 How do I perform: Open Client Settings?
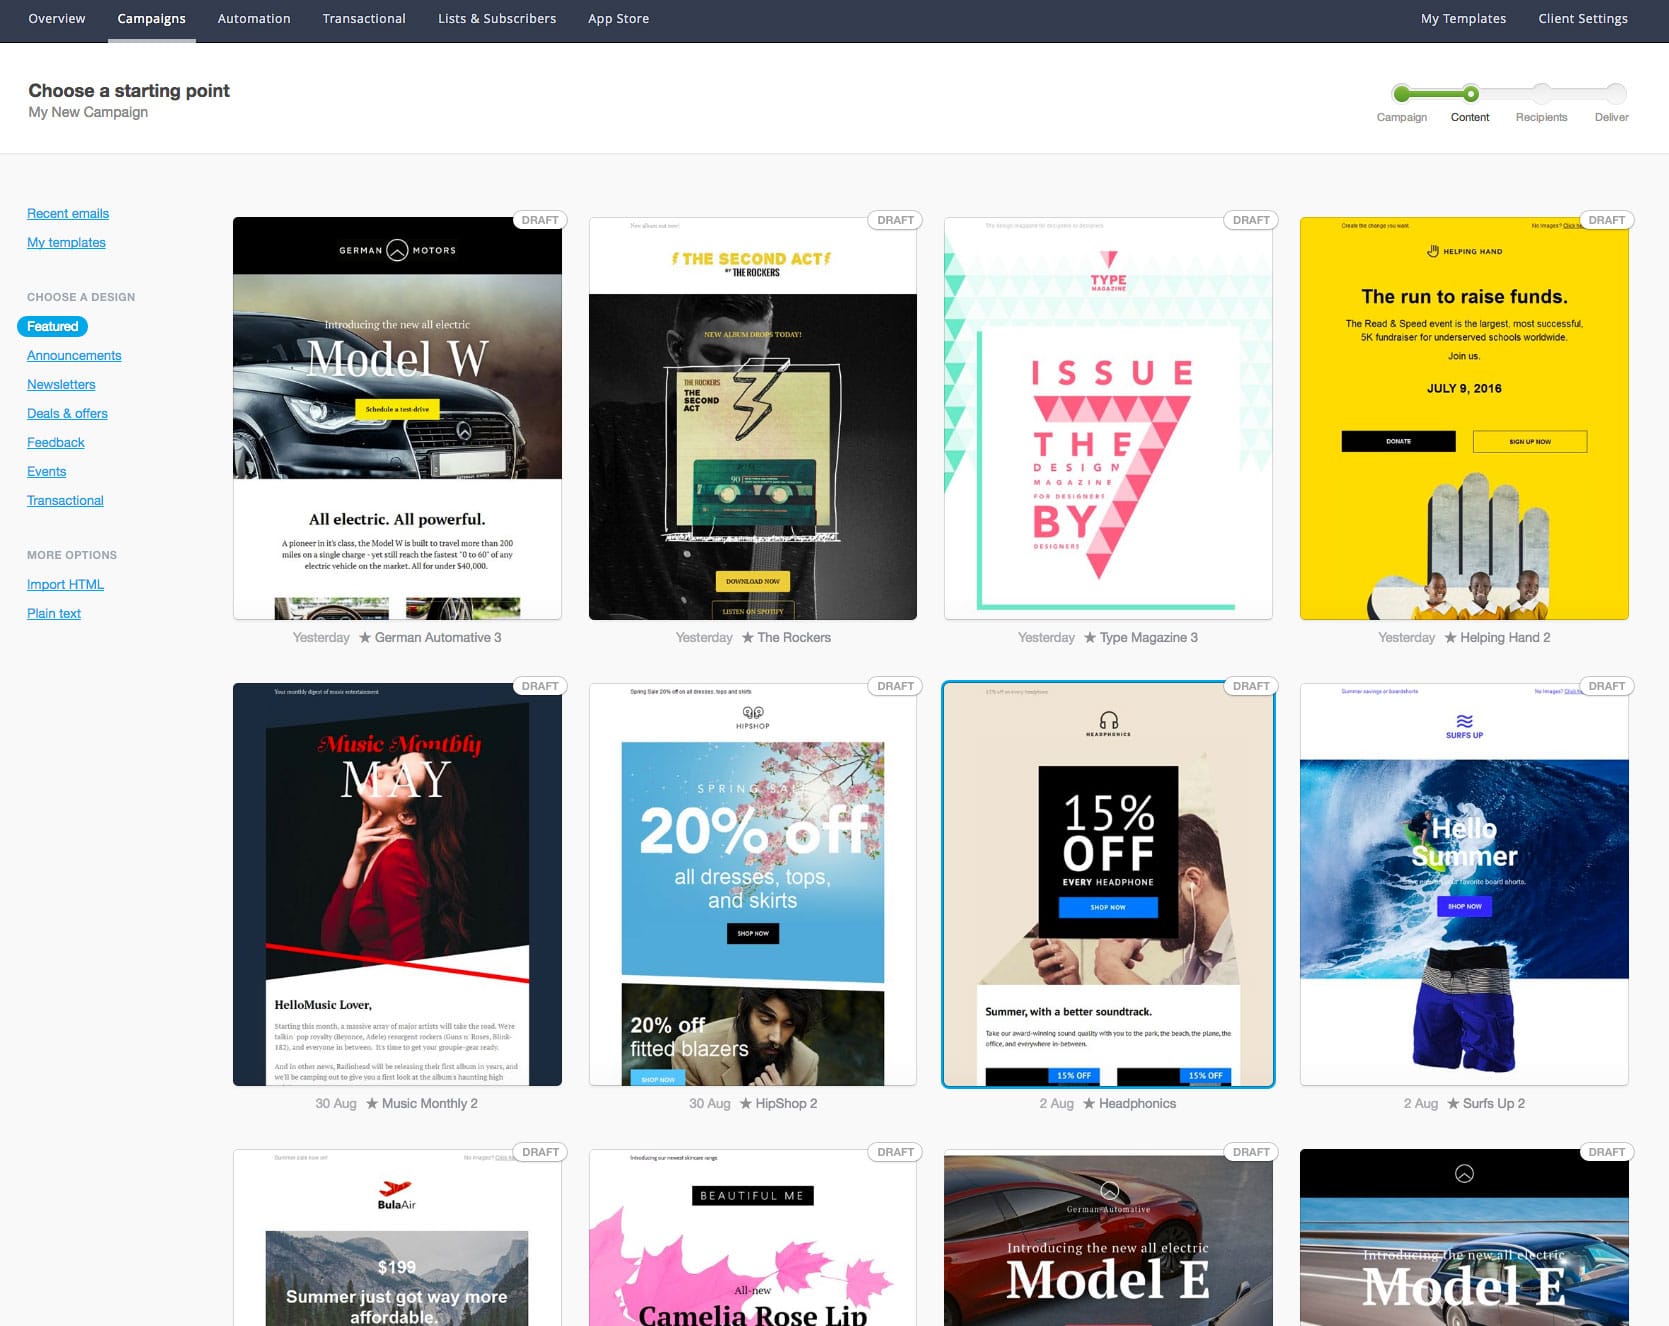(x=1583, y=19)
